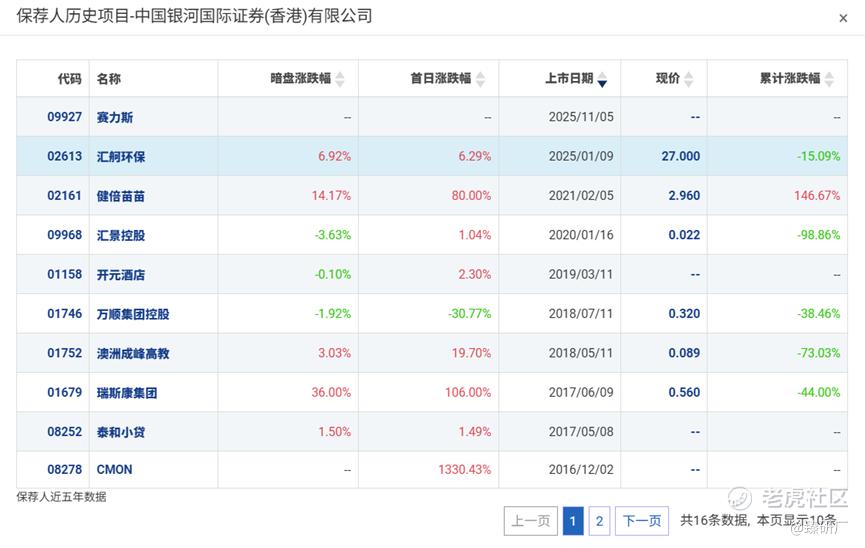Viewport: 865px width, 548px height.
Task: Open CMON stock name link
Action: (x=114, y=470)
